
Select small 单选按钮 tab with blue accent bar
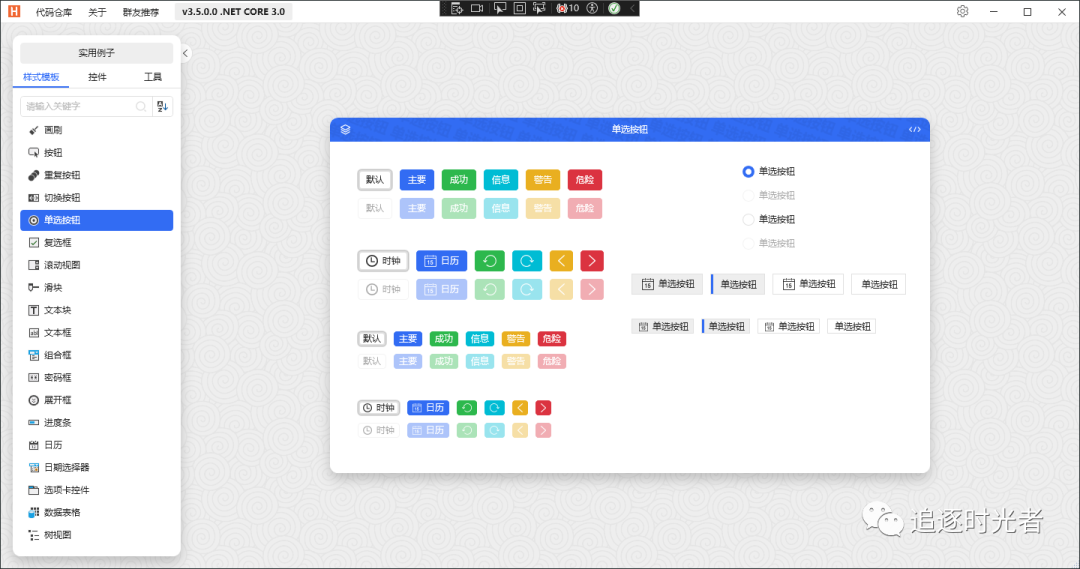click(726, 327)
